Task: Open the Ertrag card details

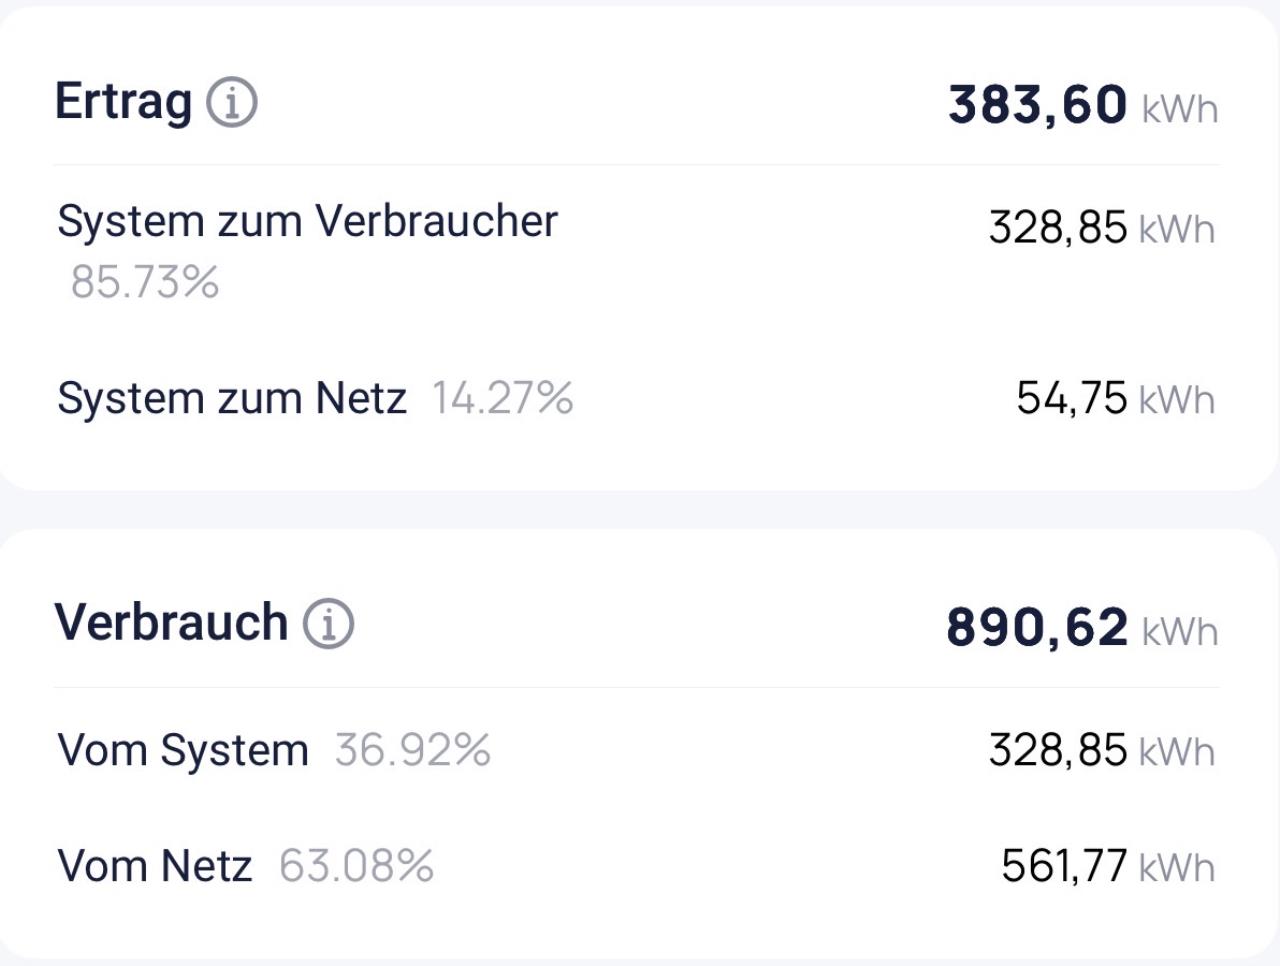Action: coord(640,250)
